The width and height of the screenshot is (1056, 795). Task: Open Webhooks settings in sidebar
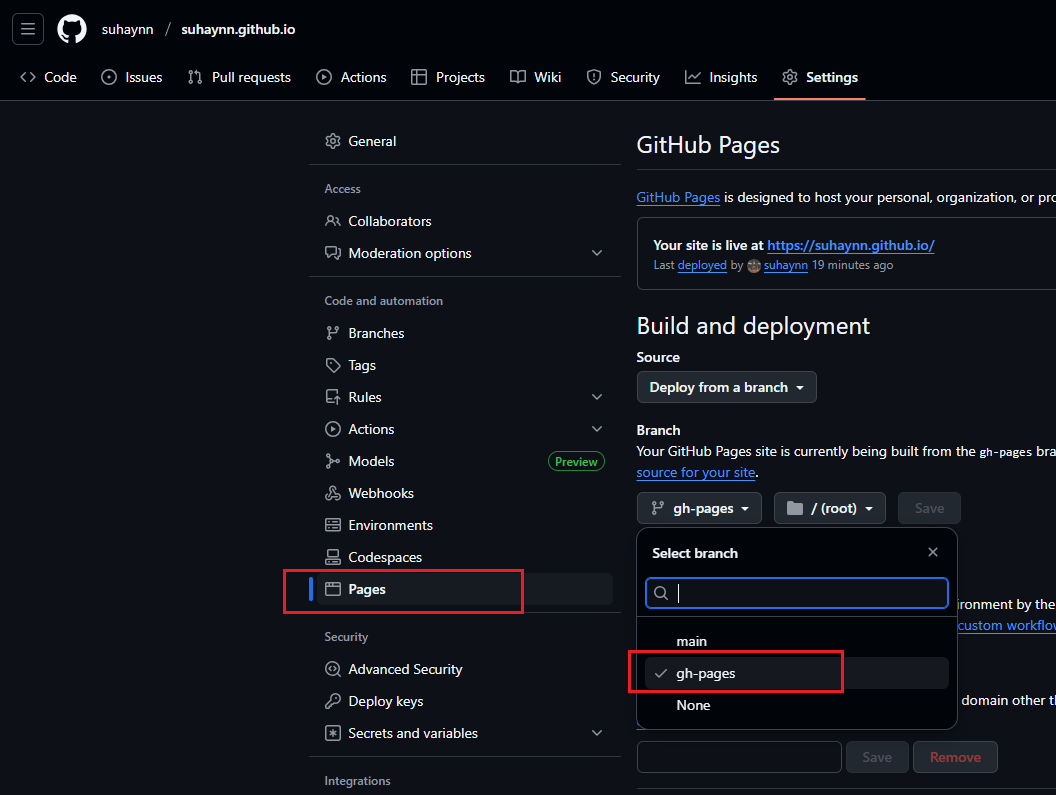click(x=380, y=493)
